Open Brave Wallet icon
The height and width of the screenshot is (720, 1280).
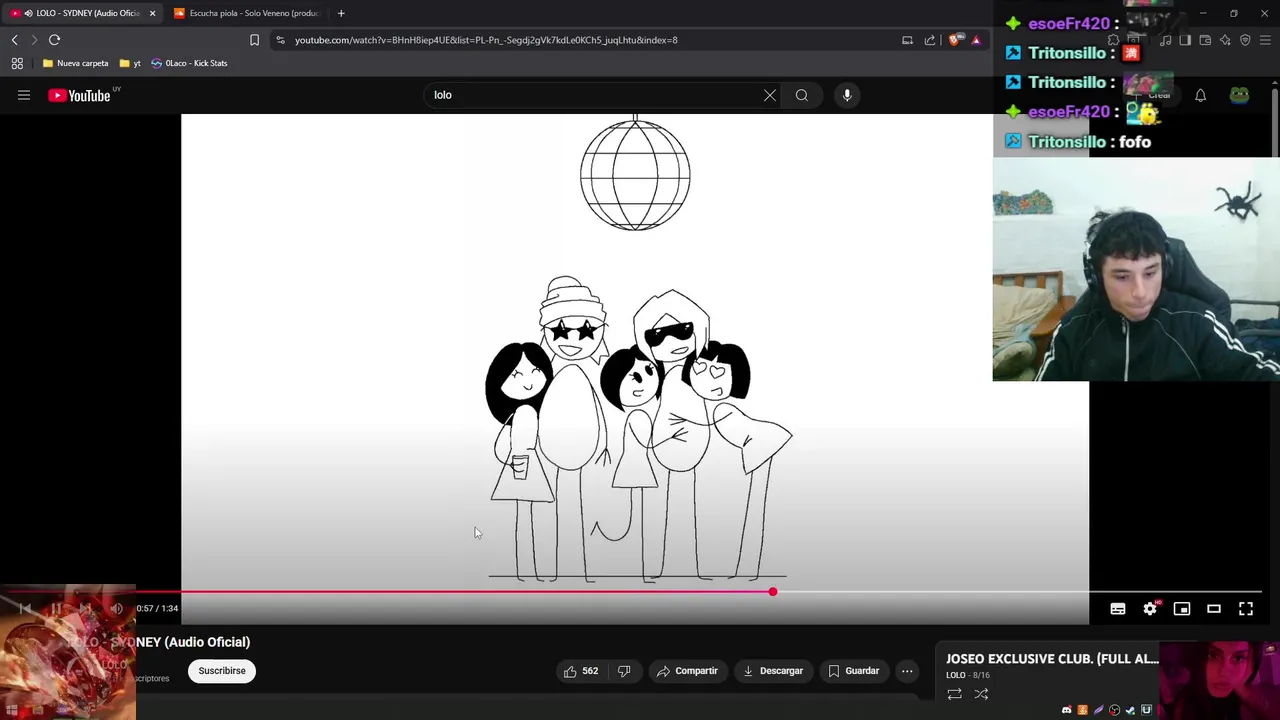tap(1205, 40)
